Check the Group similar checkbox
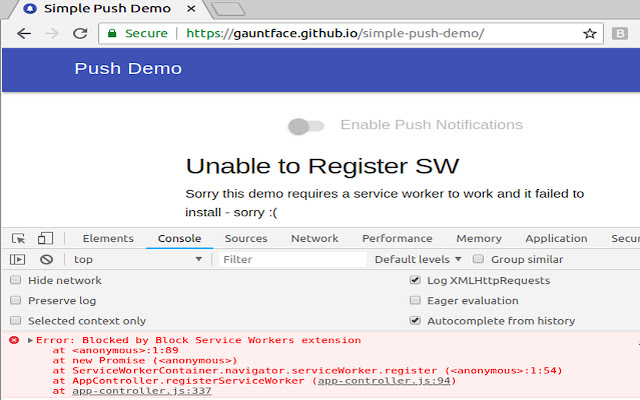The image size is (640, 400). point(478,259)
